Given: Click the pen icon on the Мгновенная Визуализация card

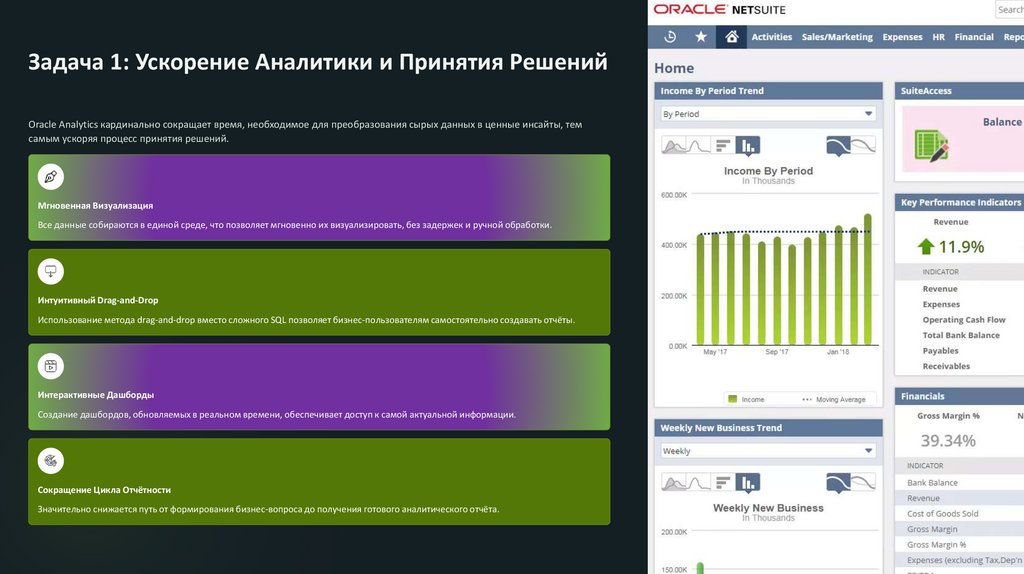Looking at the screenshot, I should 50,176.
